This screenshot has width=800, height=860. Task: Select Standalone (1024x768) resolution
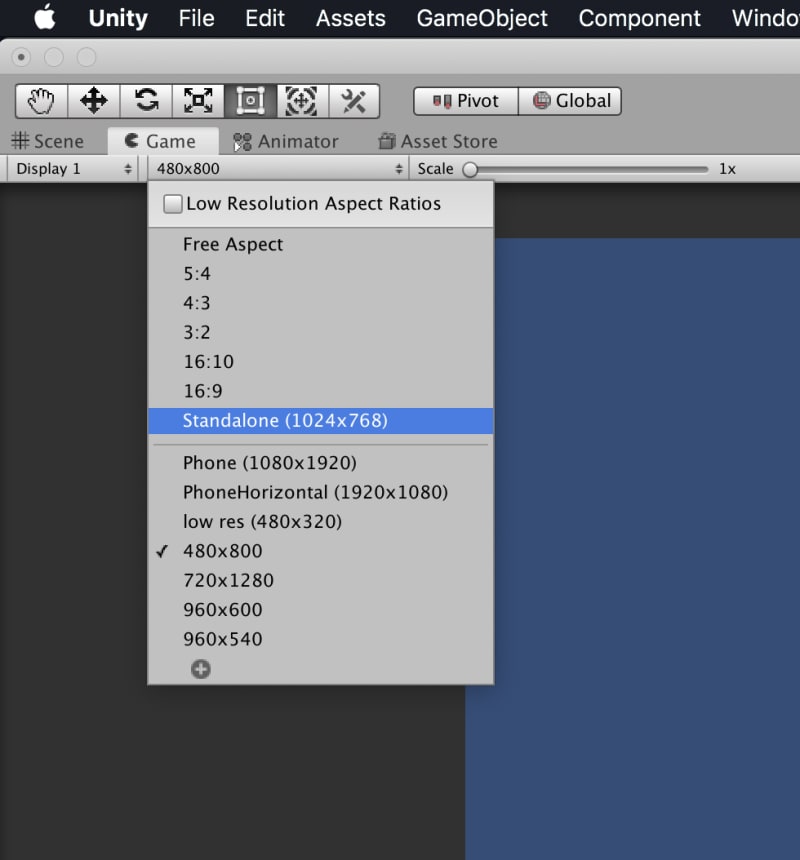click(321, 421)
